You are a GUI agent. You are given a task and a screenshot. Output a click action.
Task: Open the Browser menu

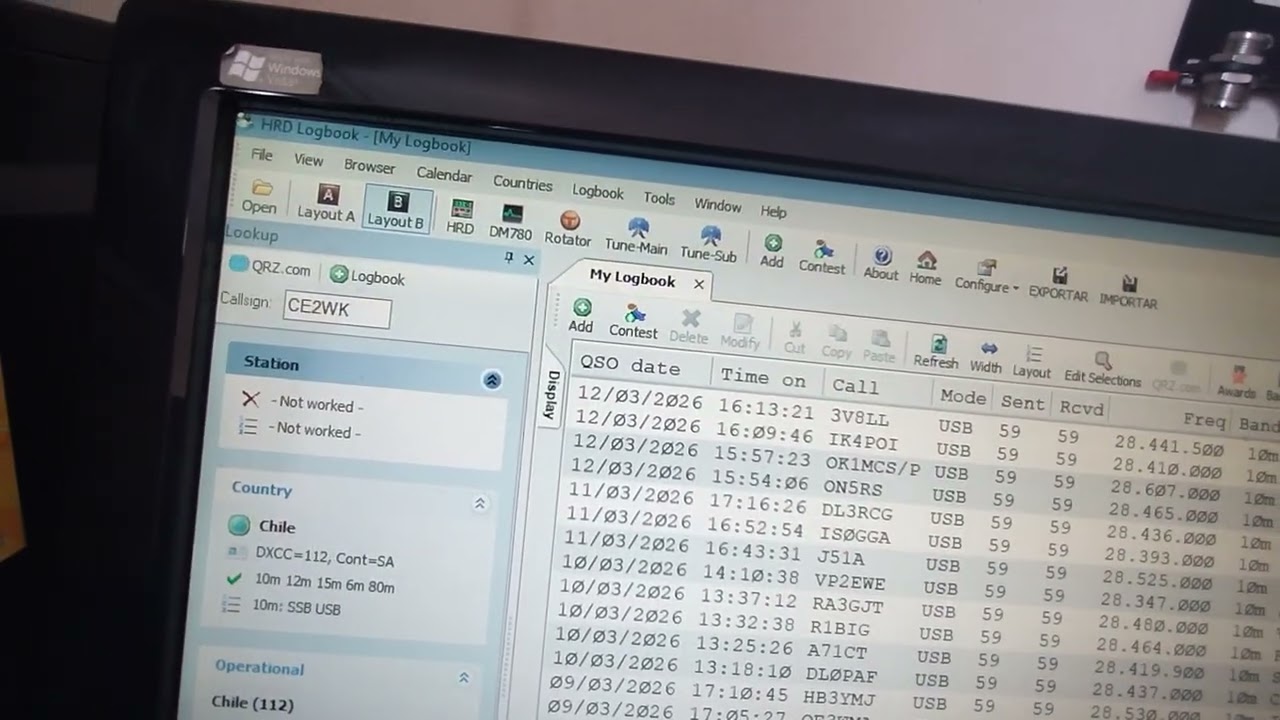370,167
